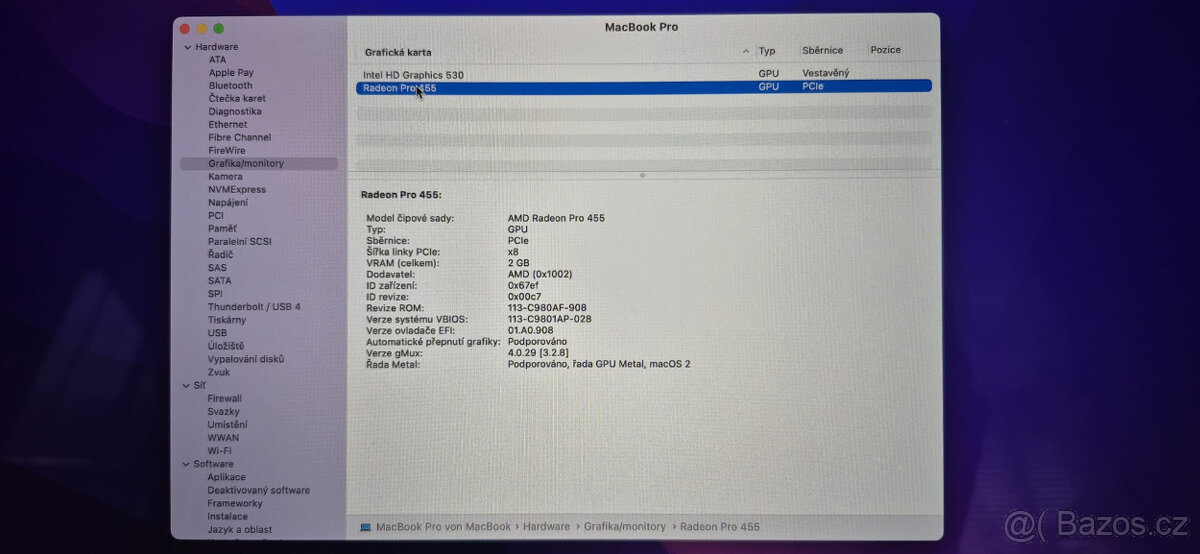Open Kamera in the sidebar
Viewport: 1200px width, 554px height.
225,177
